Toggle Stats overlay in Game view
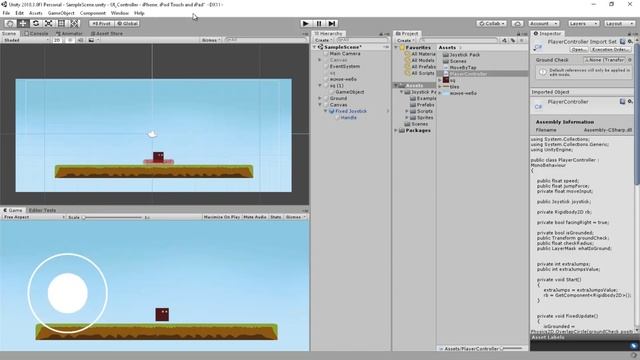The width and height of the screenshot is (640, 360). [276, 217]
